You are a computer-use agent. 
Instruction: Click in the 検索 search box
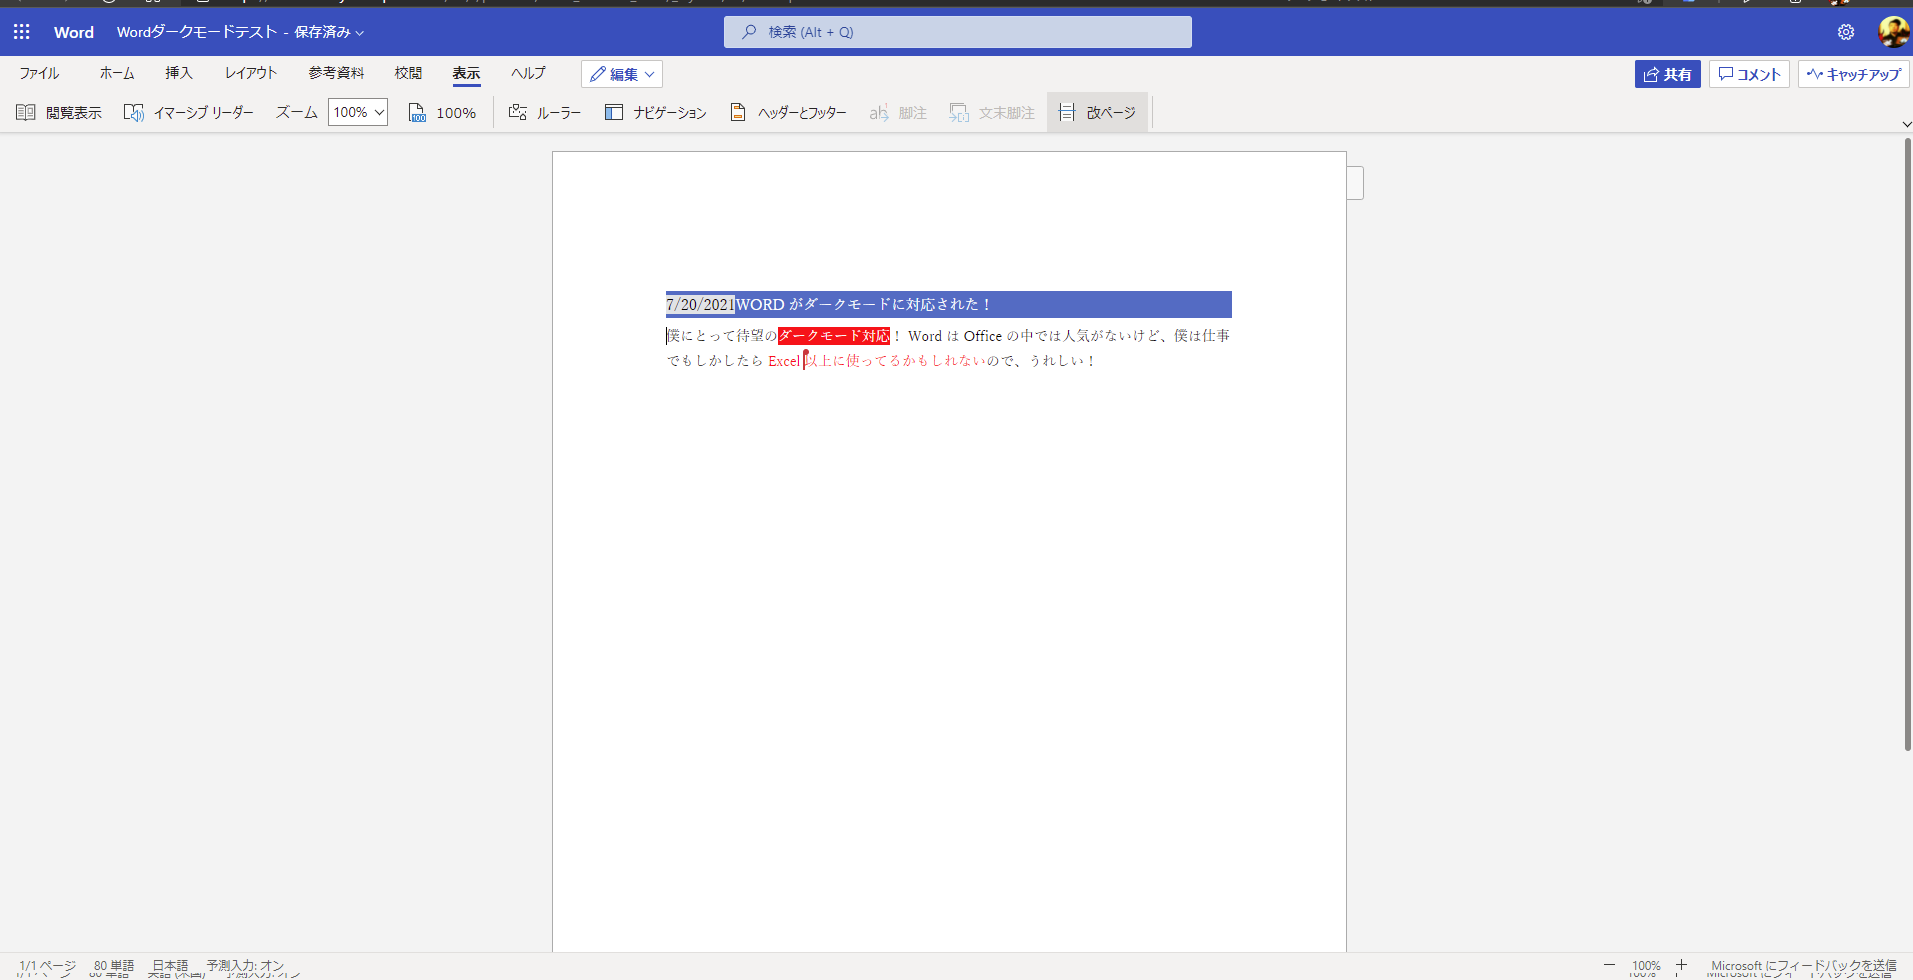tap(958, 32)
